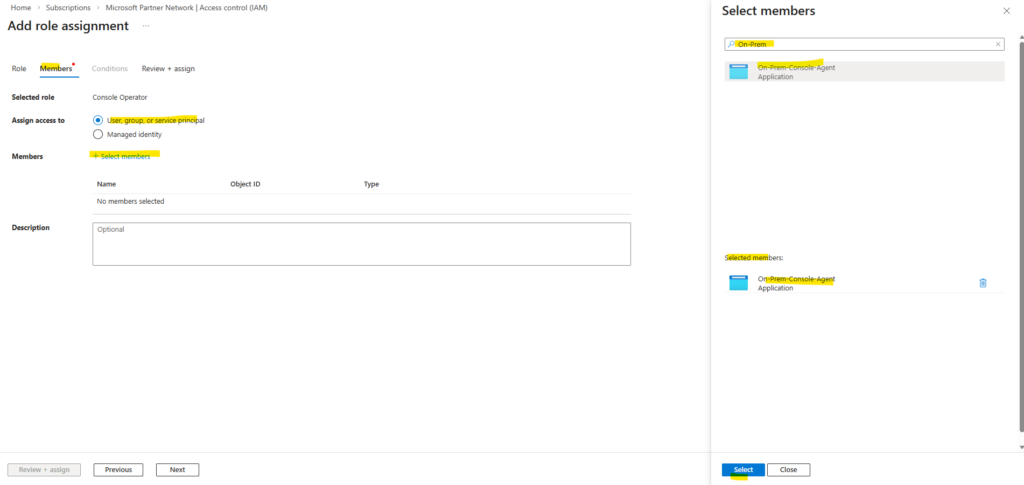Screen dimensions: 1024x485
Task: Clear the member search box text
Action: pos(997,44)
